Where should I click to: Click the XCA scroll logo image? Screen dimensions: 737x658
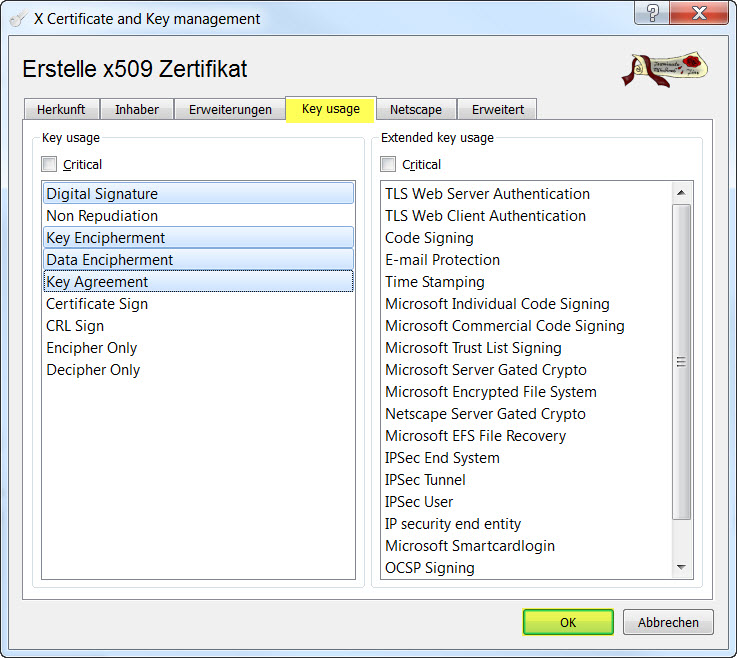point(663,68)
